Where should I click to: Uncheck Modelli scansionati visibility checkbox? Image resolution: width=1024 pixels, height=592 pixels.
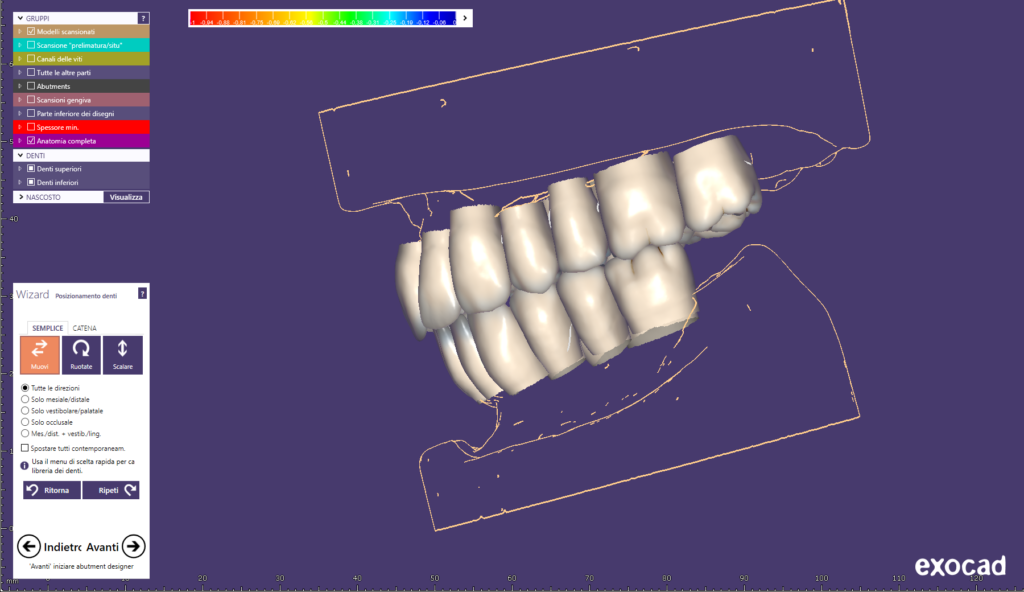point(31,32)
